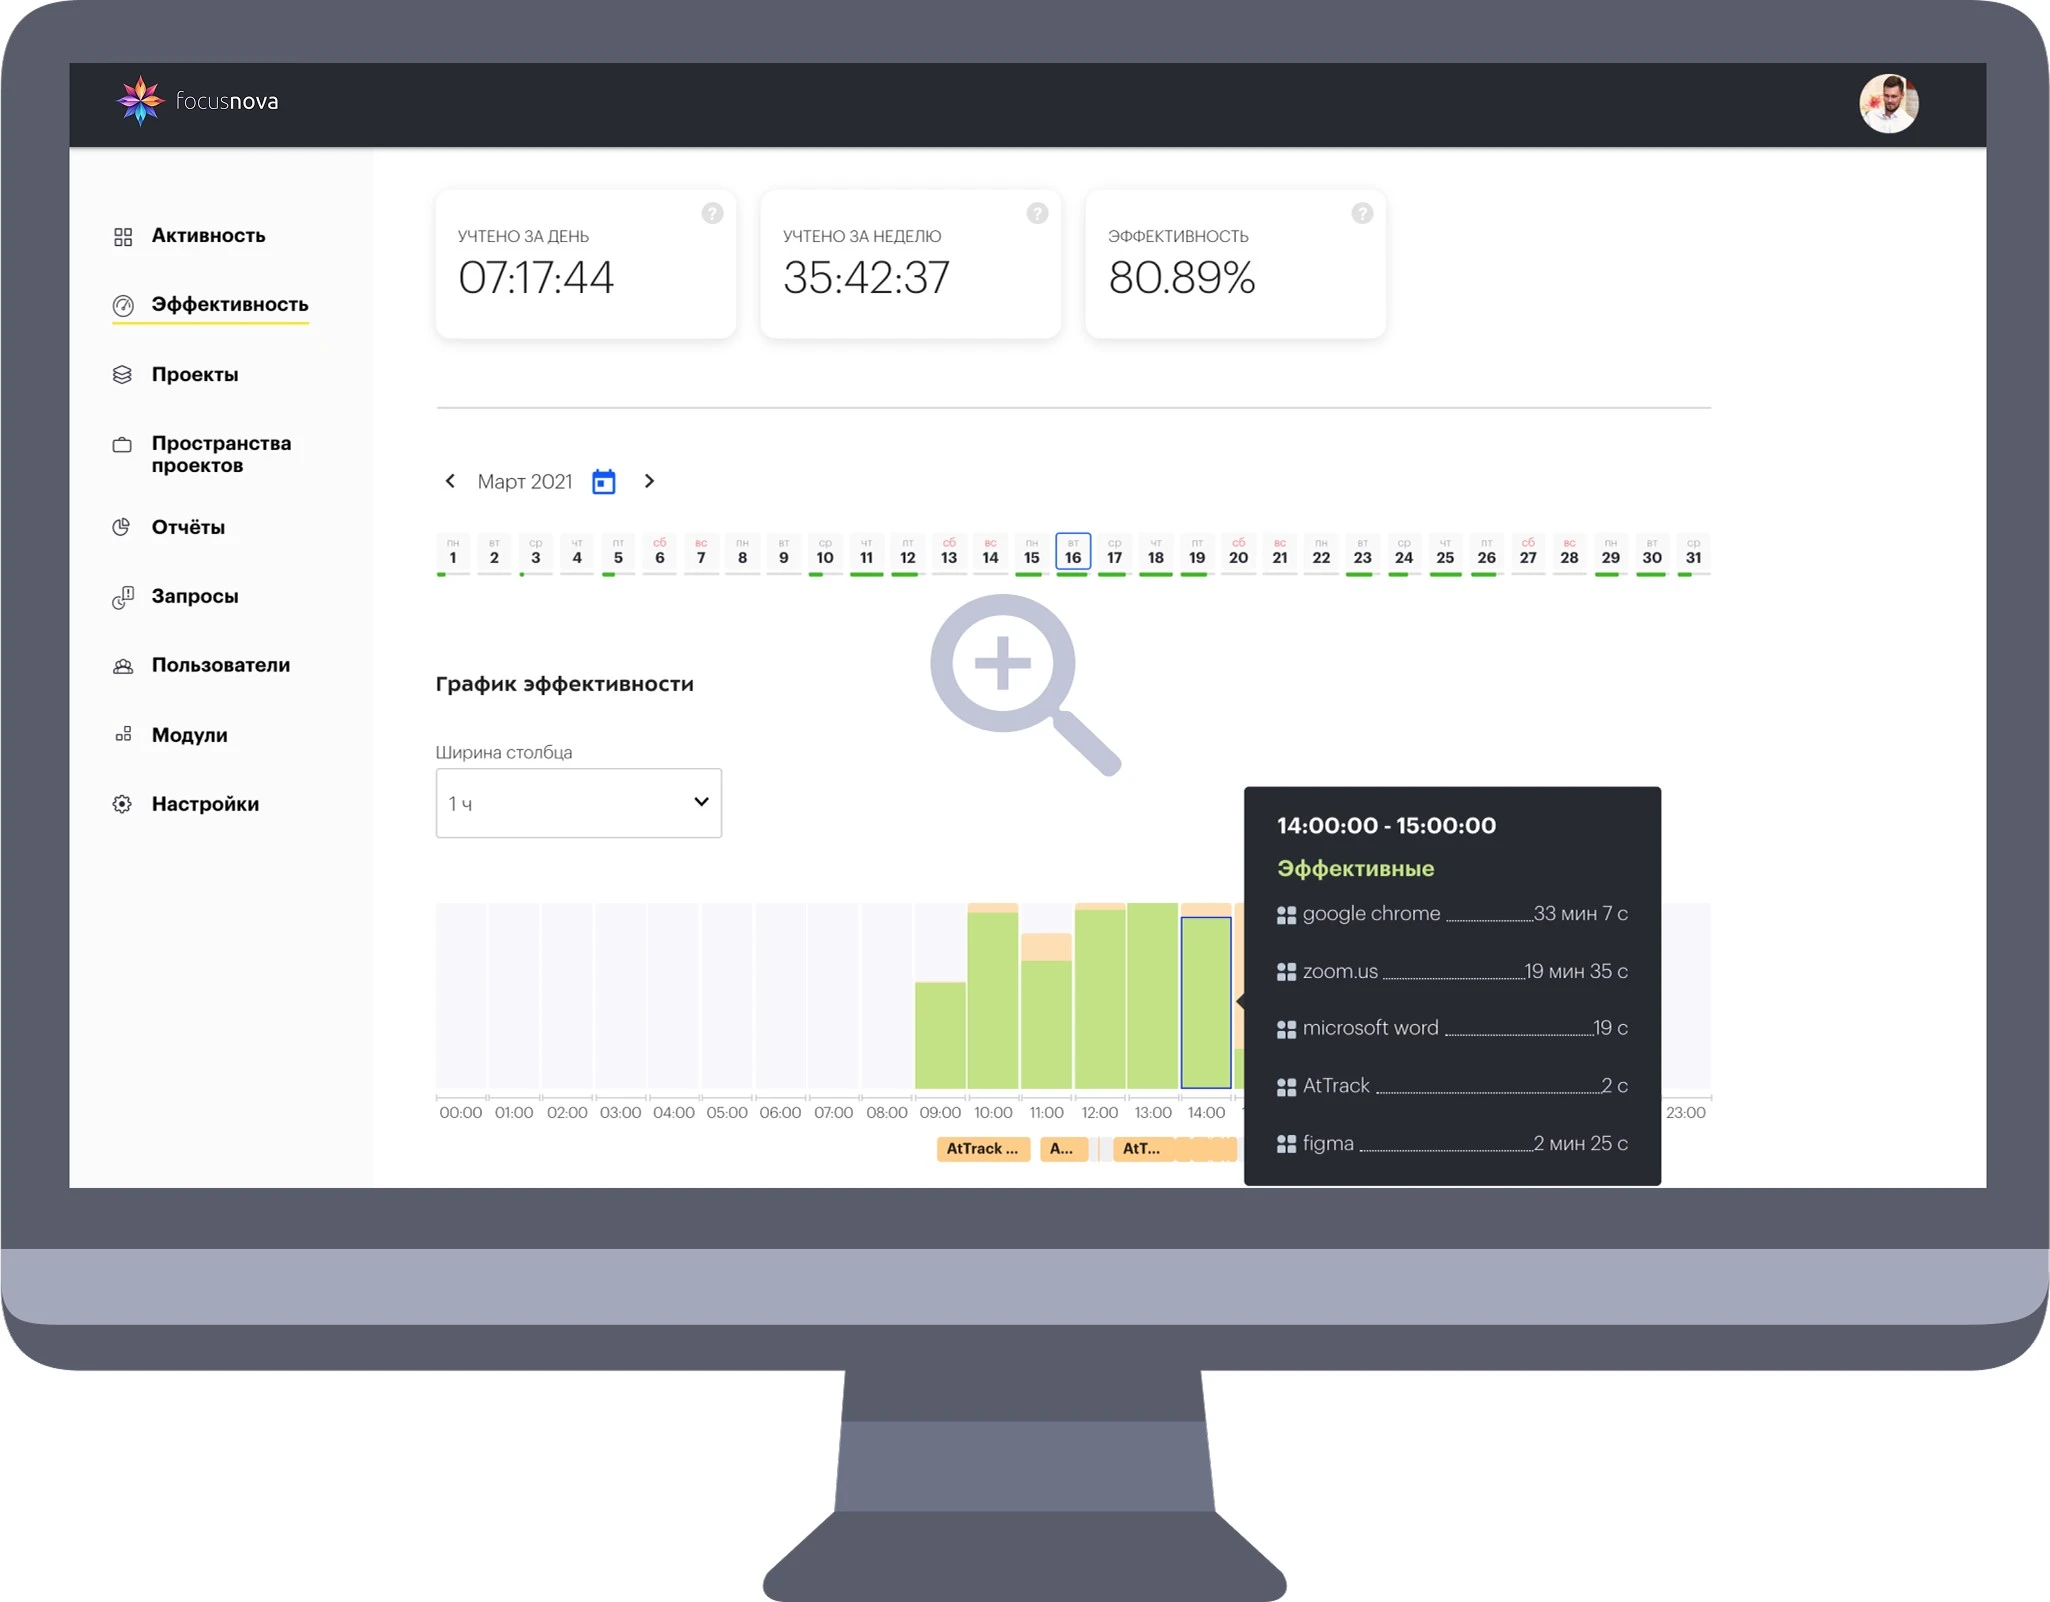Open the user profile avatar
2050x1602 pixels.
1887,102
